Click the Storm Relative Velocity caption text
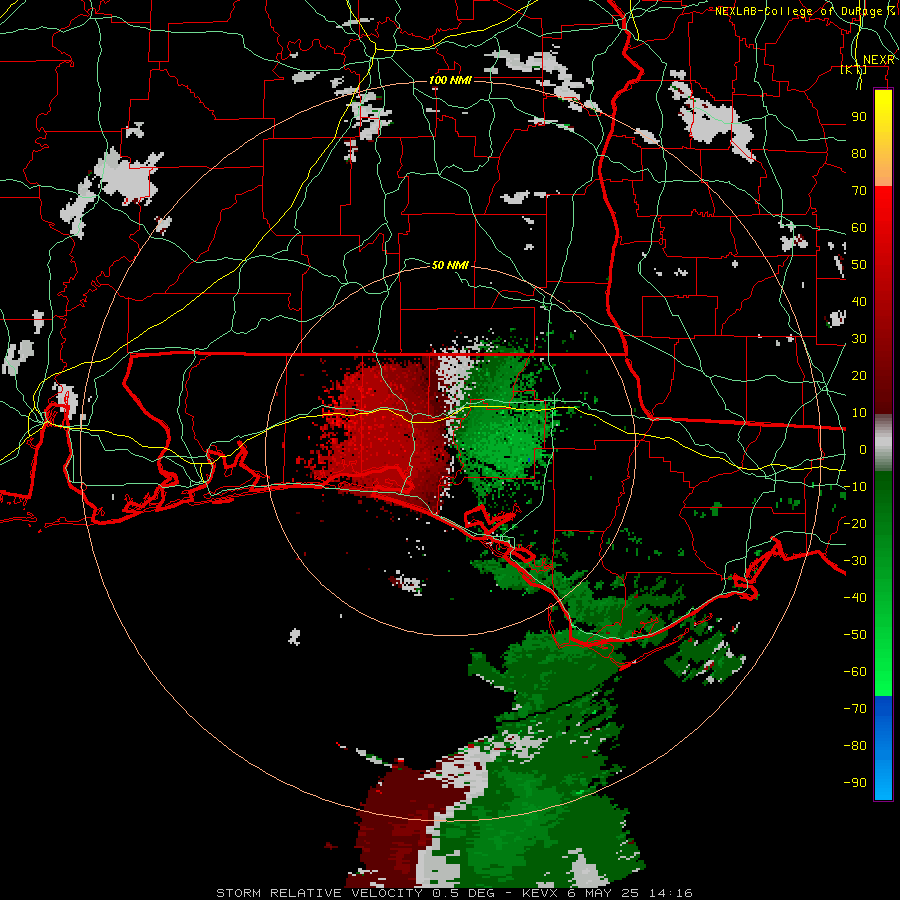The image size is (900, 900). click(454, 893)
